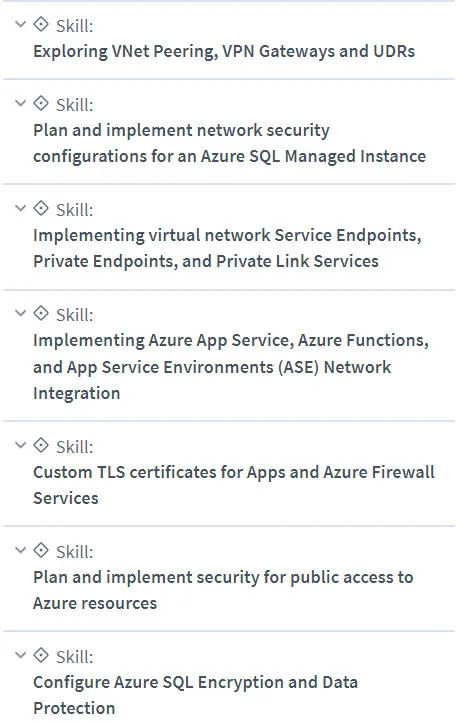Click the skill icon for App Service Environments item
Screen dimensions: 457x724
[x=41, y=313]
